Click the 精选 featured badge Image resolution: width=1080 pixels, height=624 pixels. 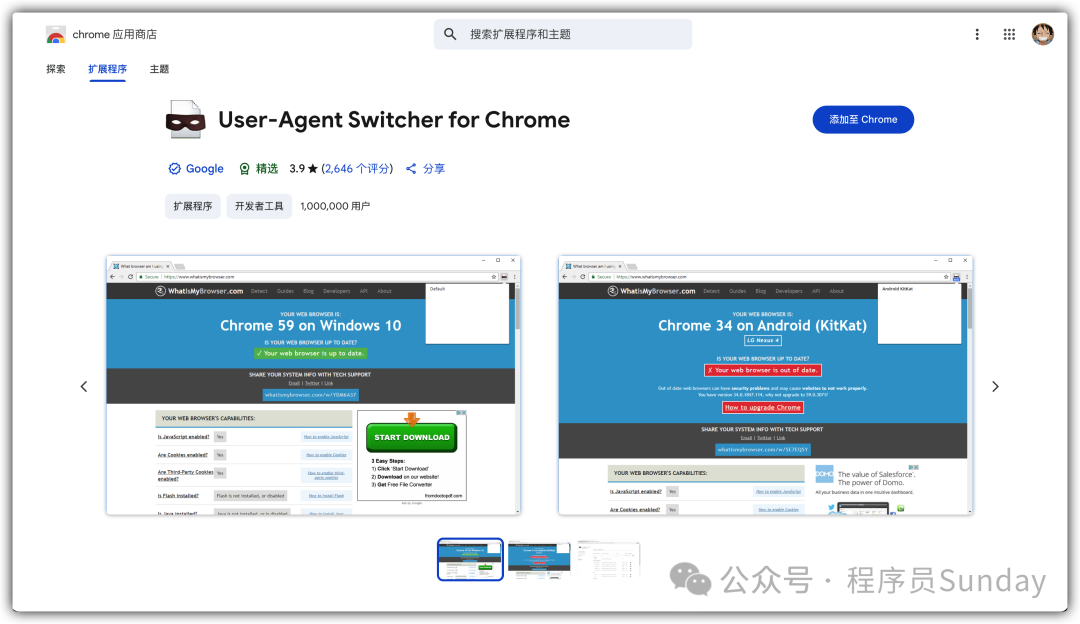click(x=245, y=169)
